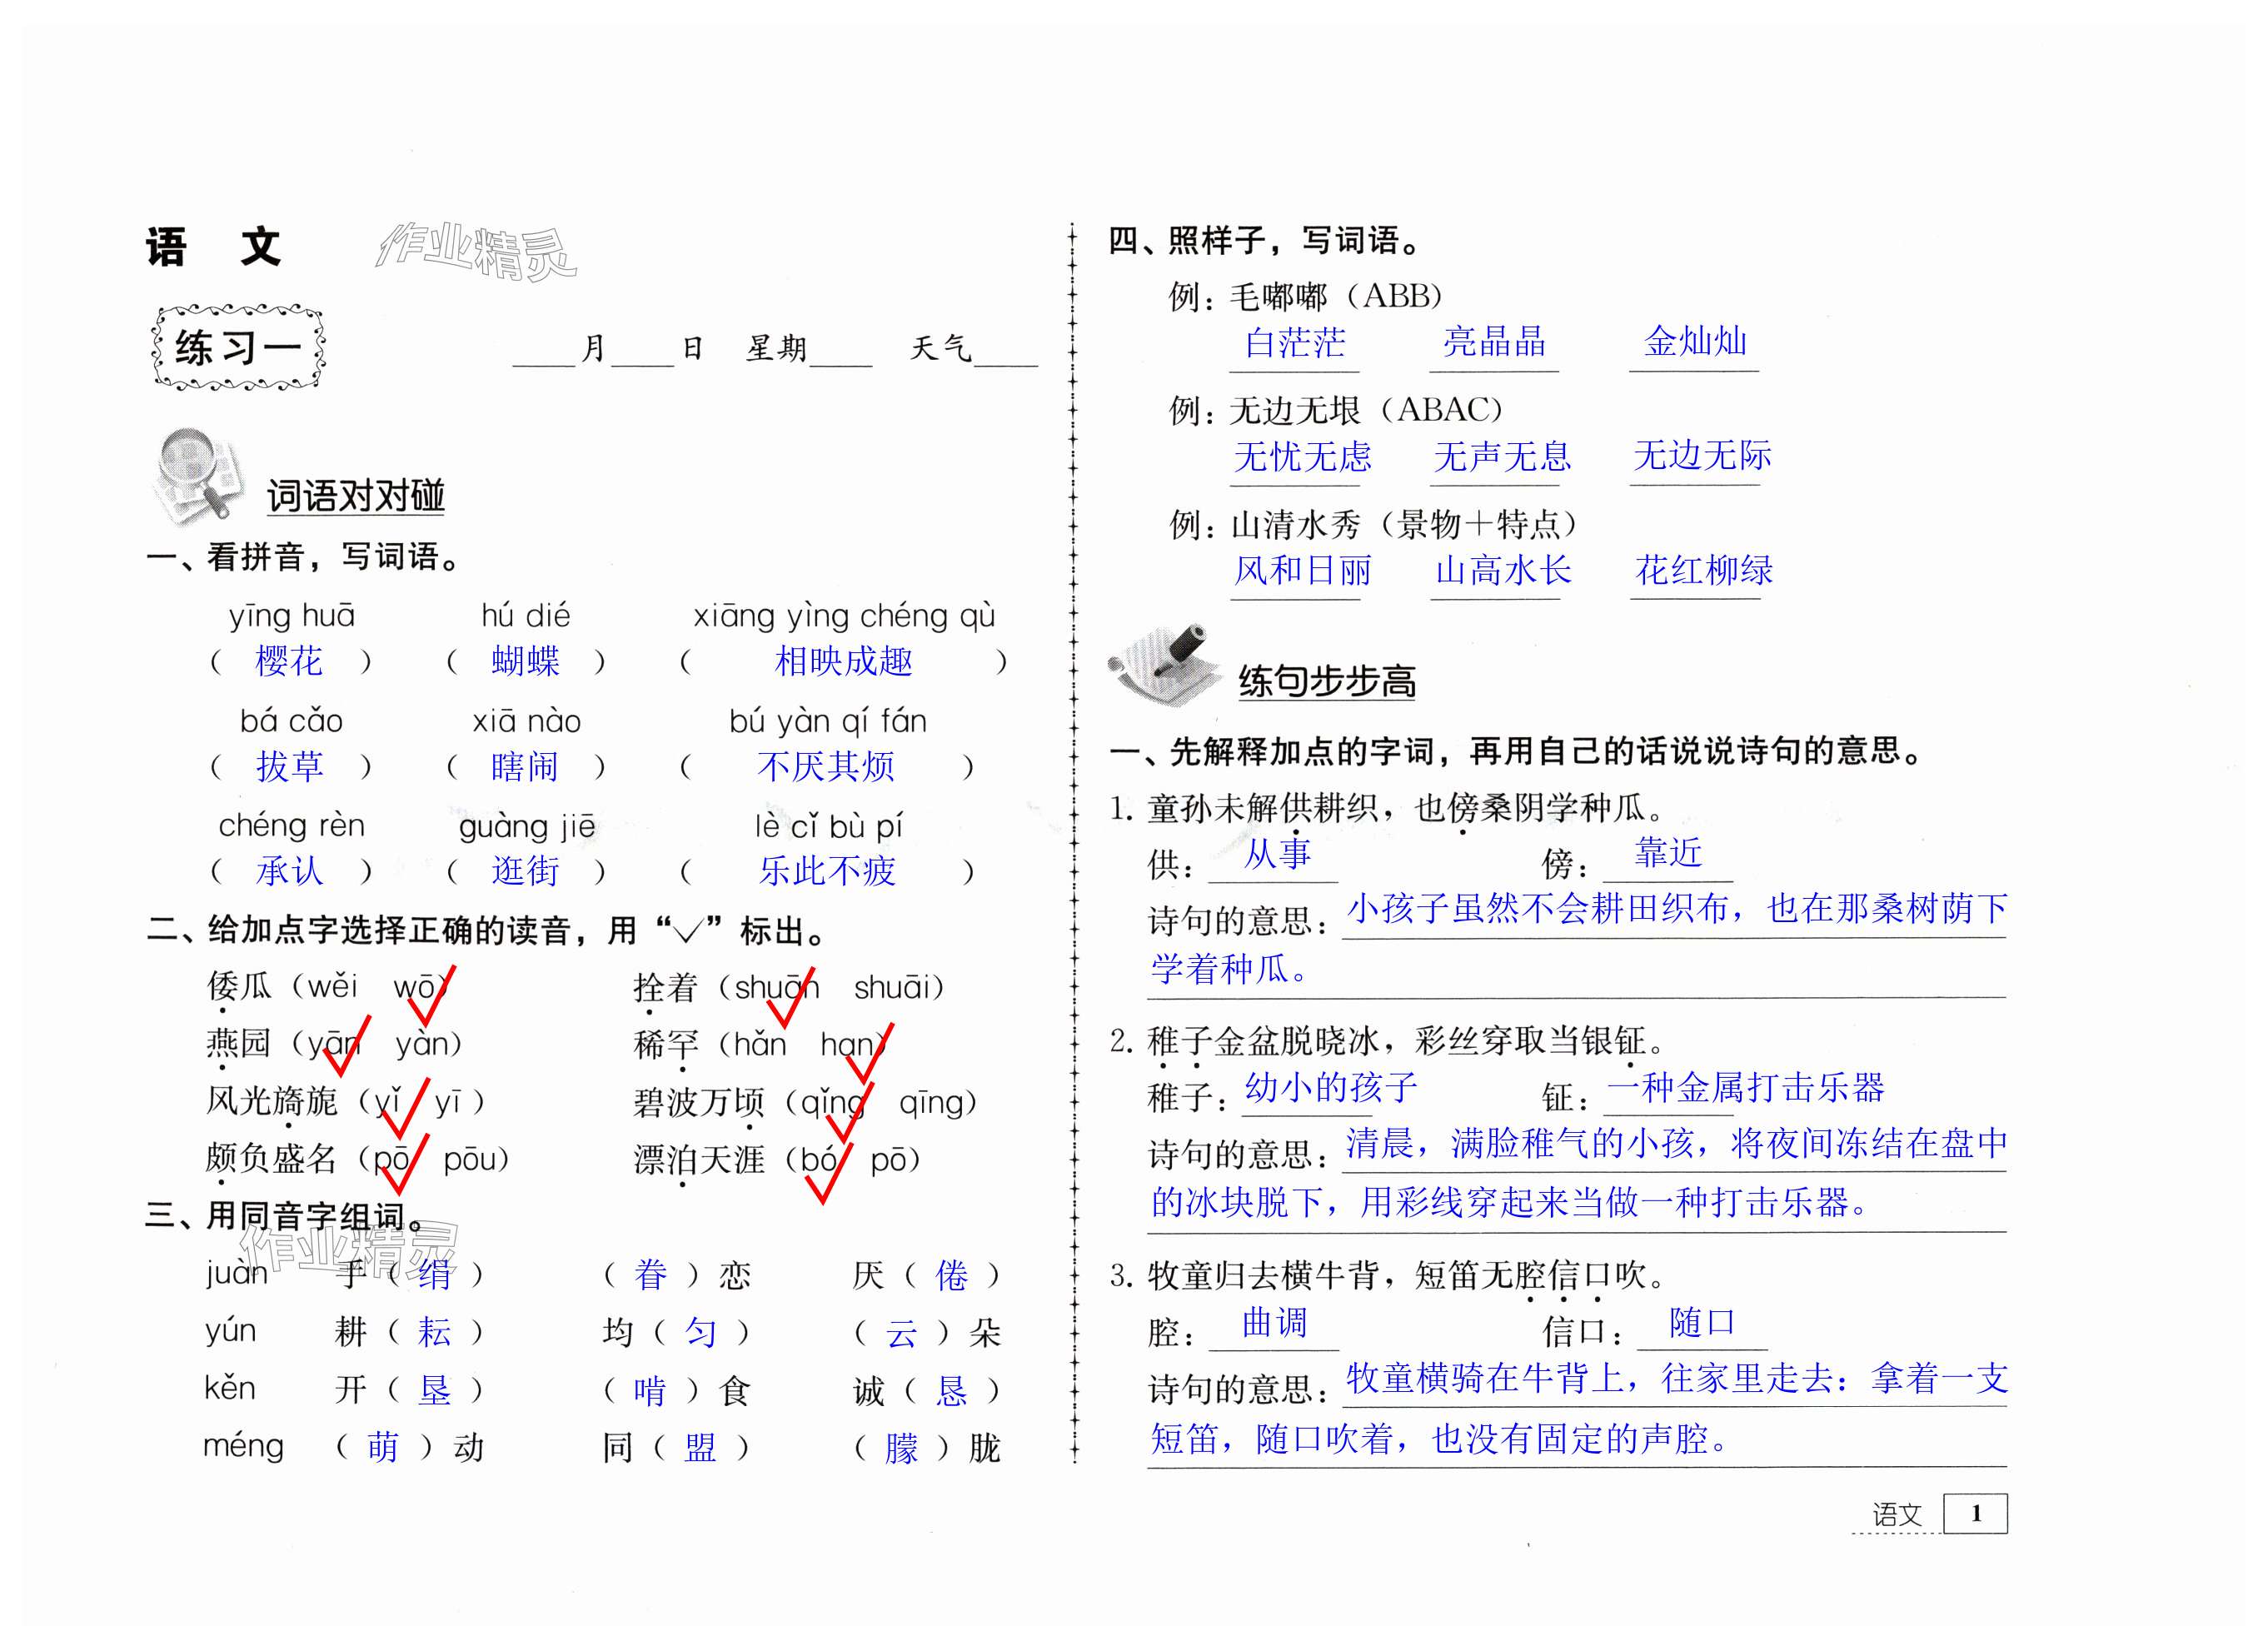Click the pinyin xiā nào
Screen dimensions: 2268x1651
click(526, 721)
